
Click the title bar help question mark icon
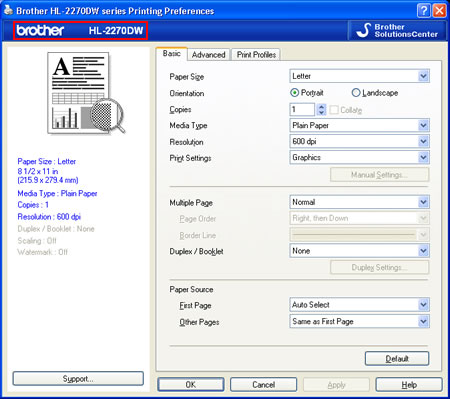[x=423, y=11]
